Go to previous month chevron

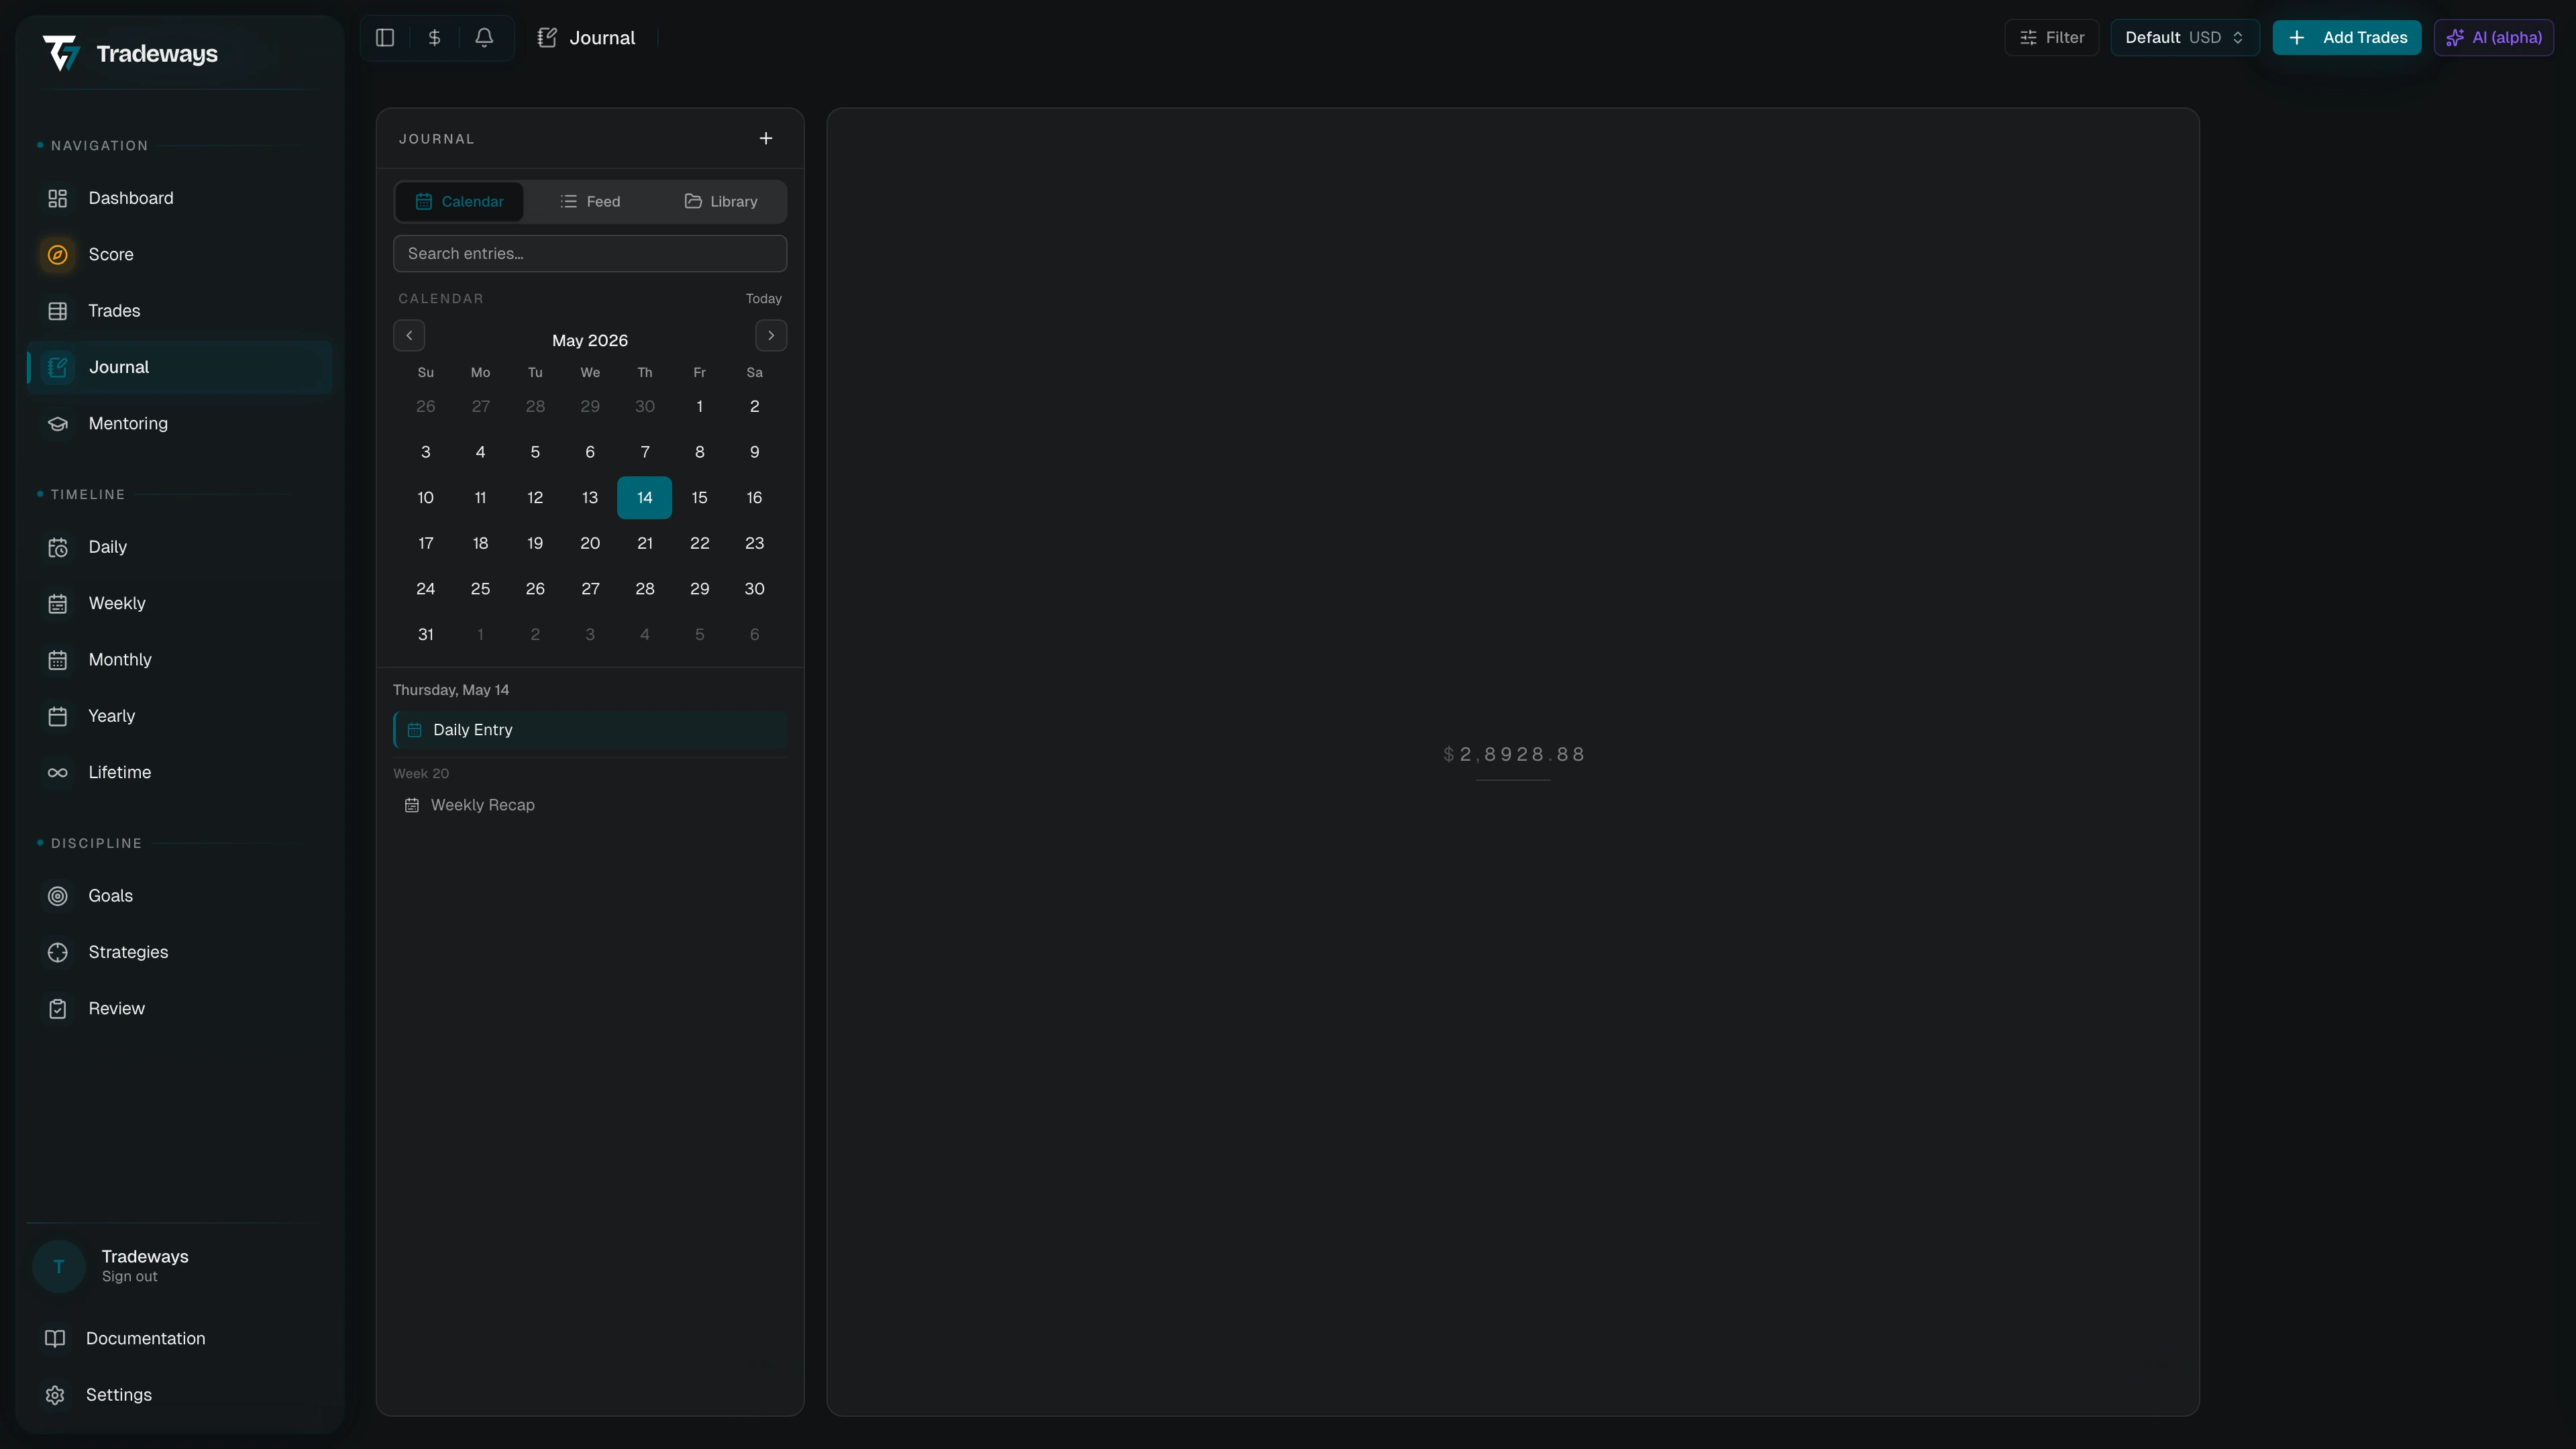click(x=409, y=335)
